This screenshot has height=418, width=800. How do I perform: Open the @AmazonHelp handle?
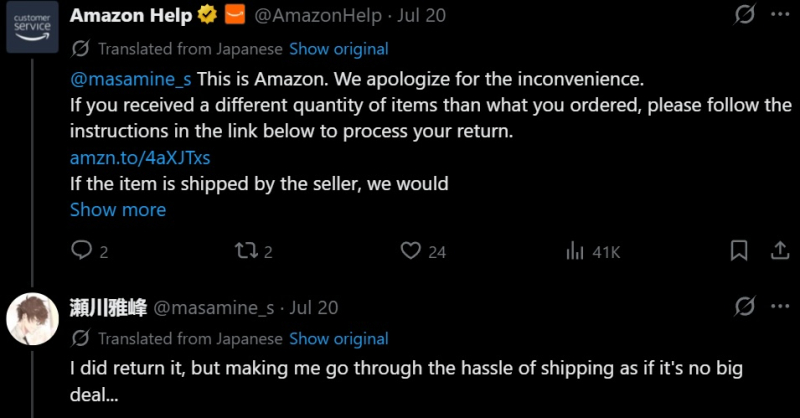317,15
